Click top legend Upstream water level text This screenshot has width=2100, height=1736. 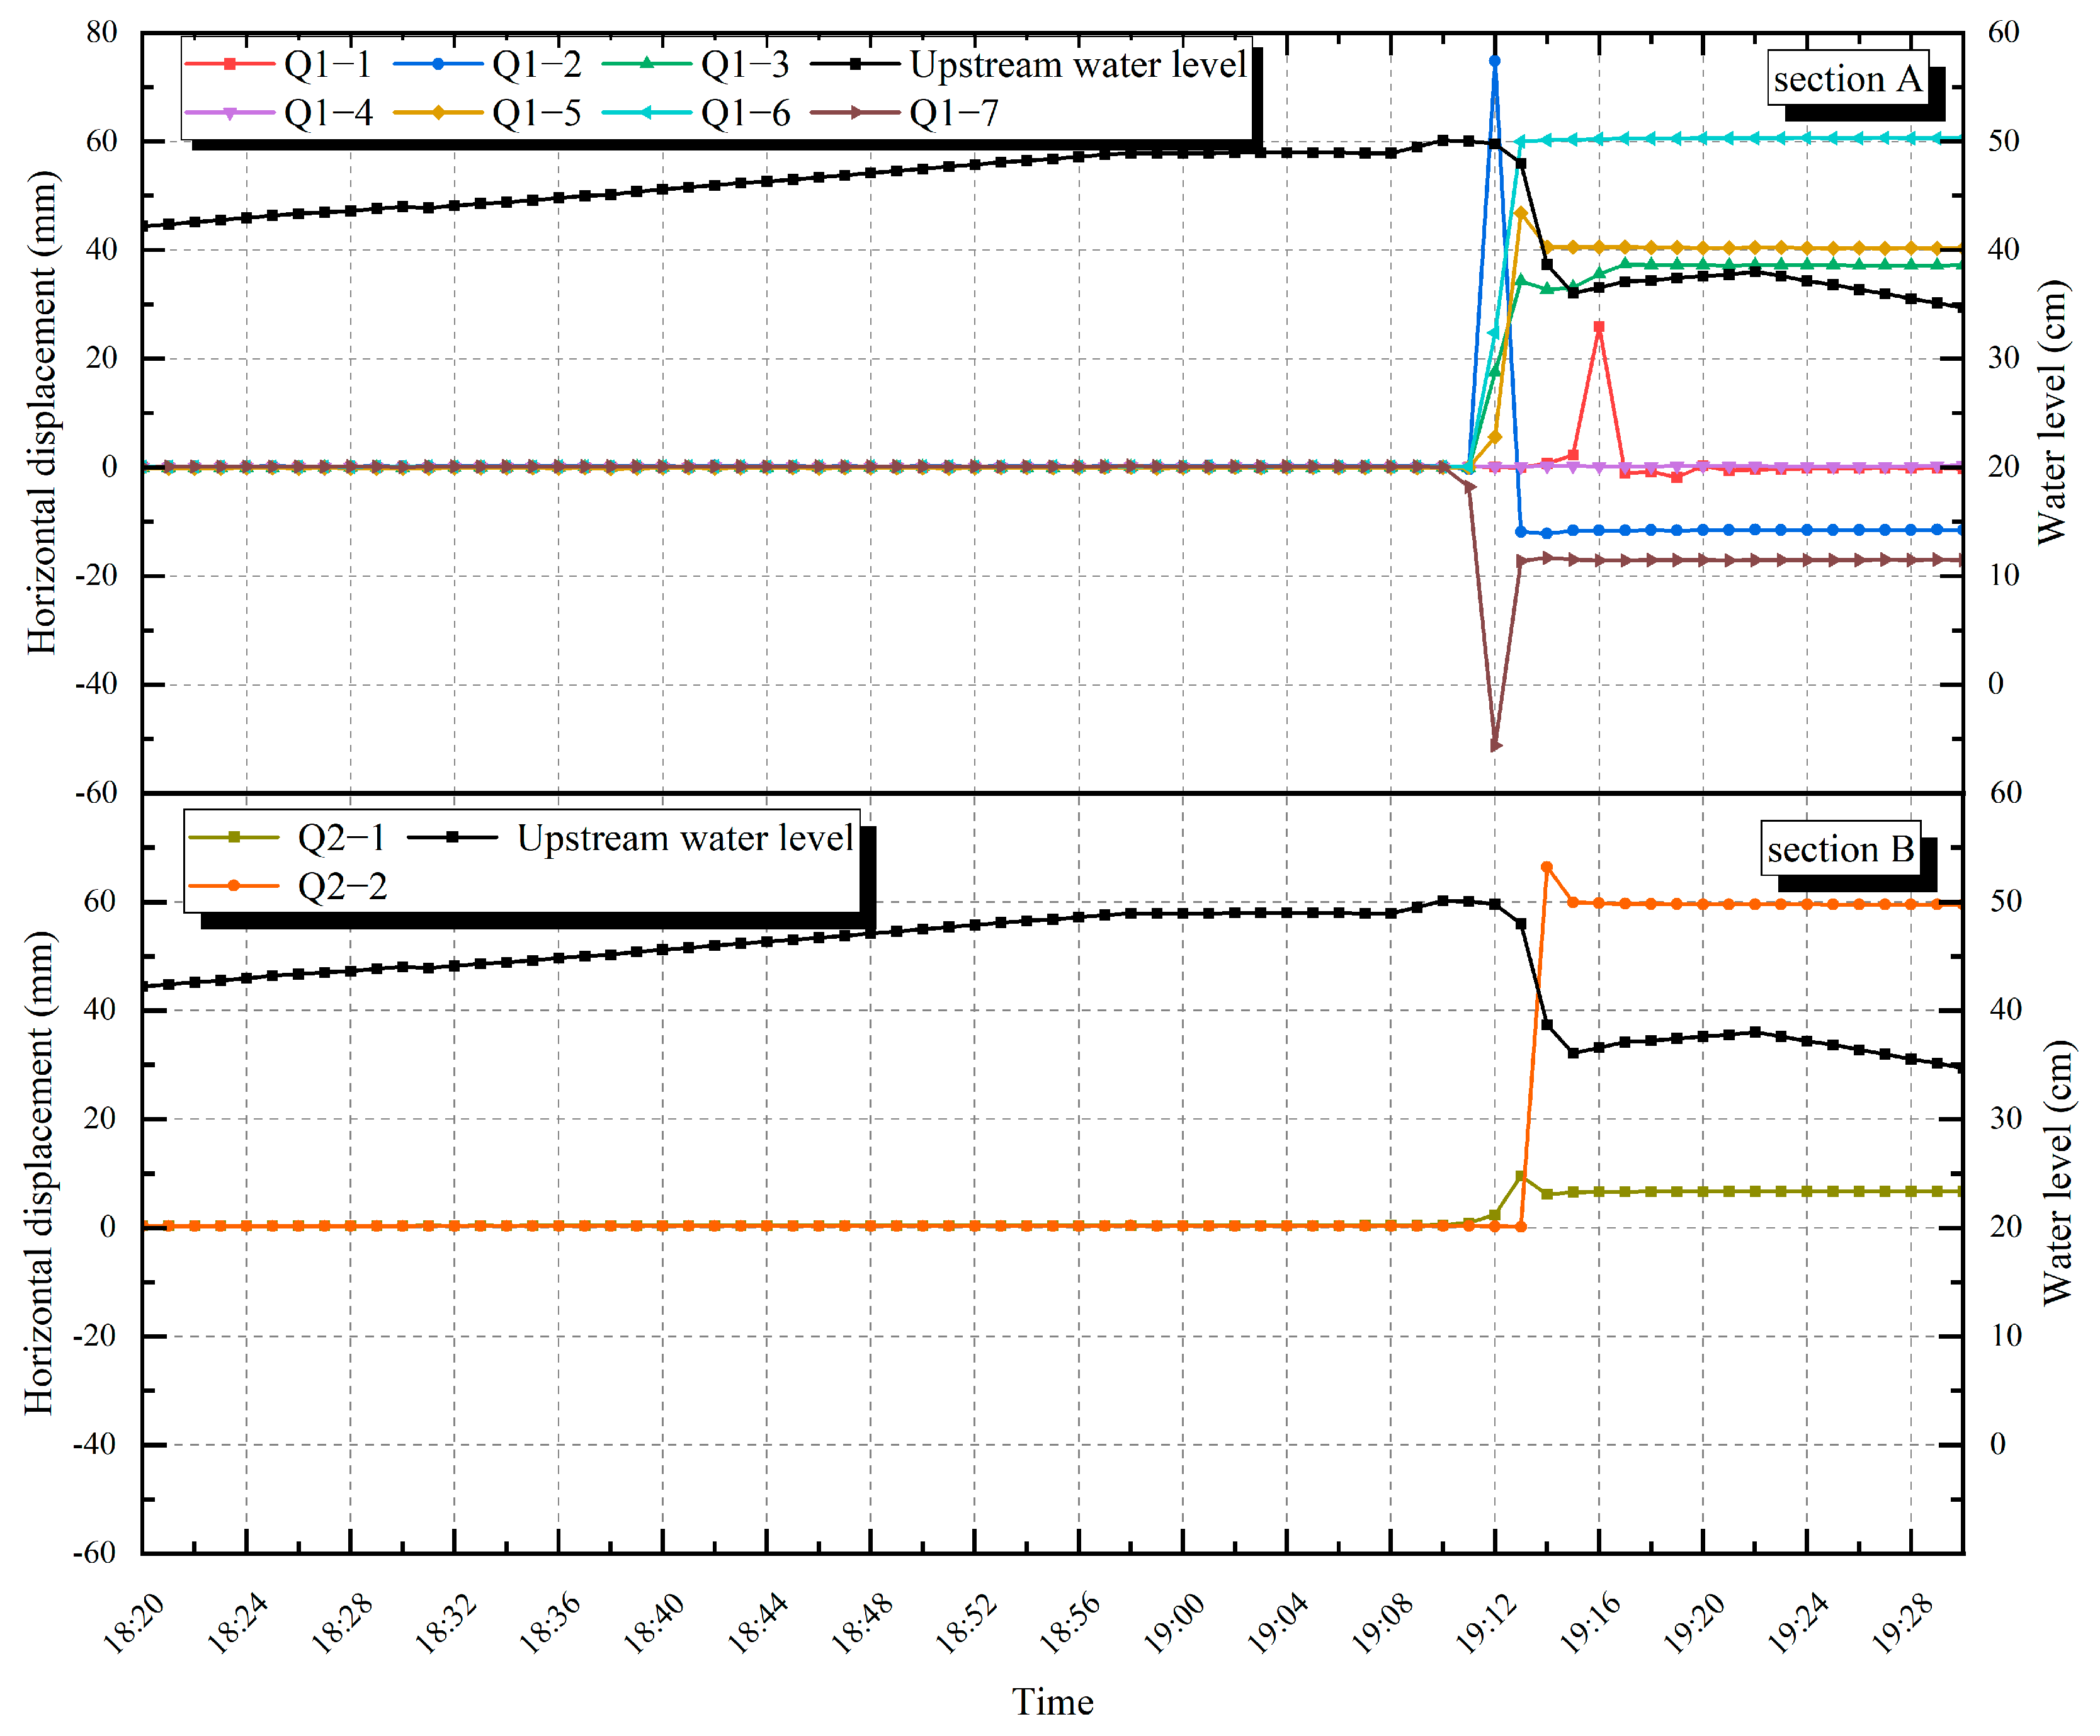1078,65
